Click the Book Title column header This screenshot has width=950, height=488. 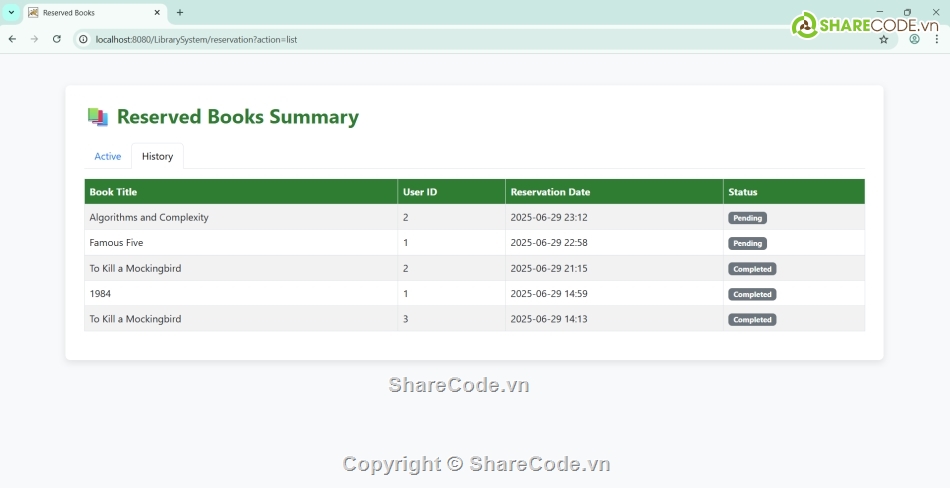pyautogui.click(x=113, y=192)
